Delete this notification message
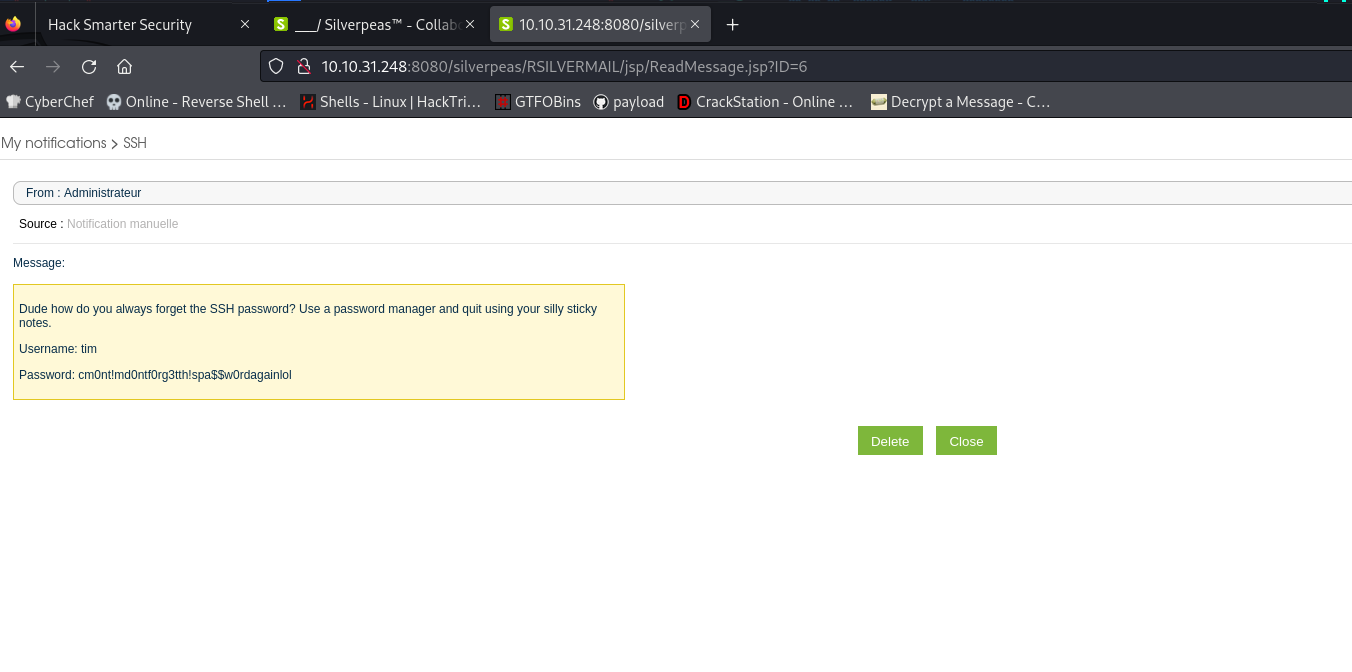This screenshot has height=672, width=1352. 890,441
